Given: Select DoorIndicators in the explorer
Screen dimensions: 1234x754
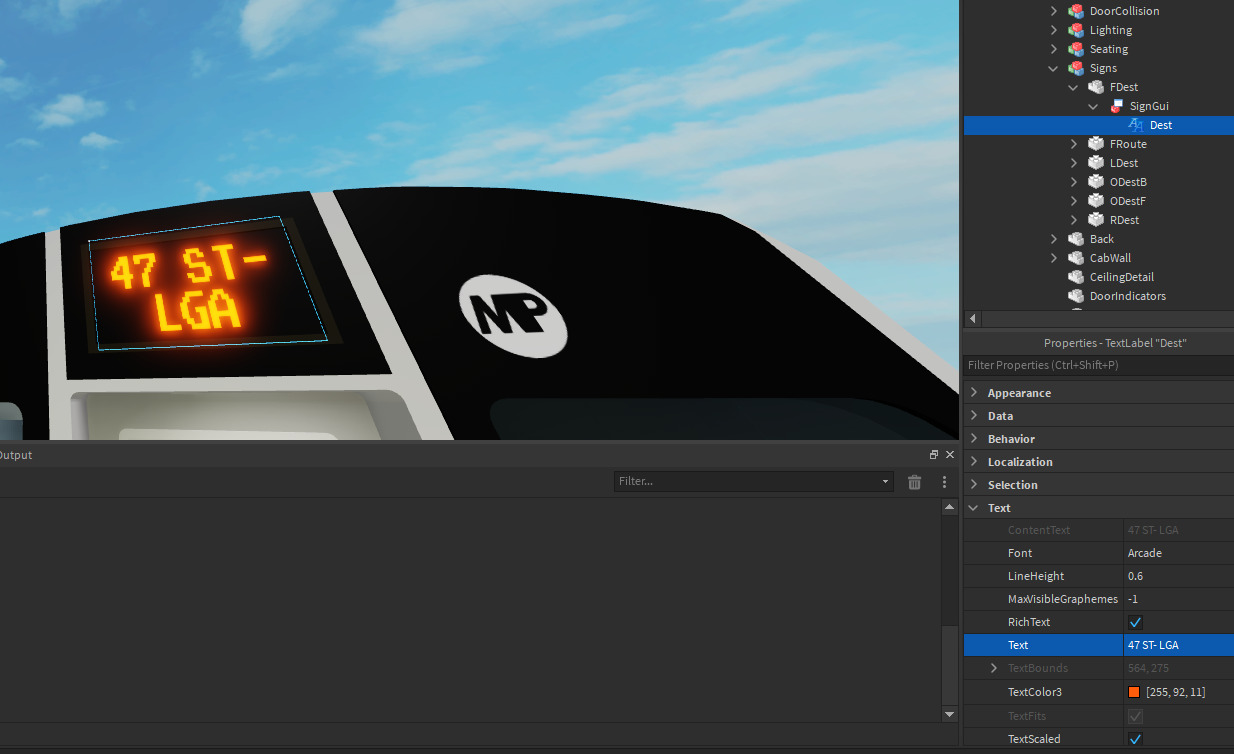Looking at the screenshot, I should [x=1127, y=296].
